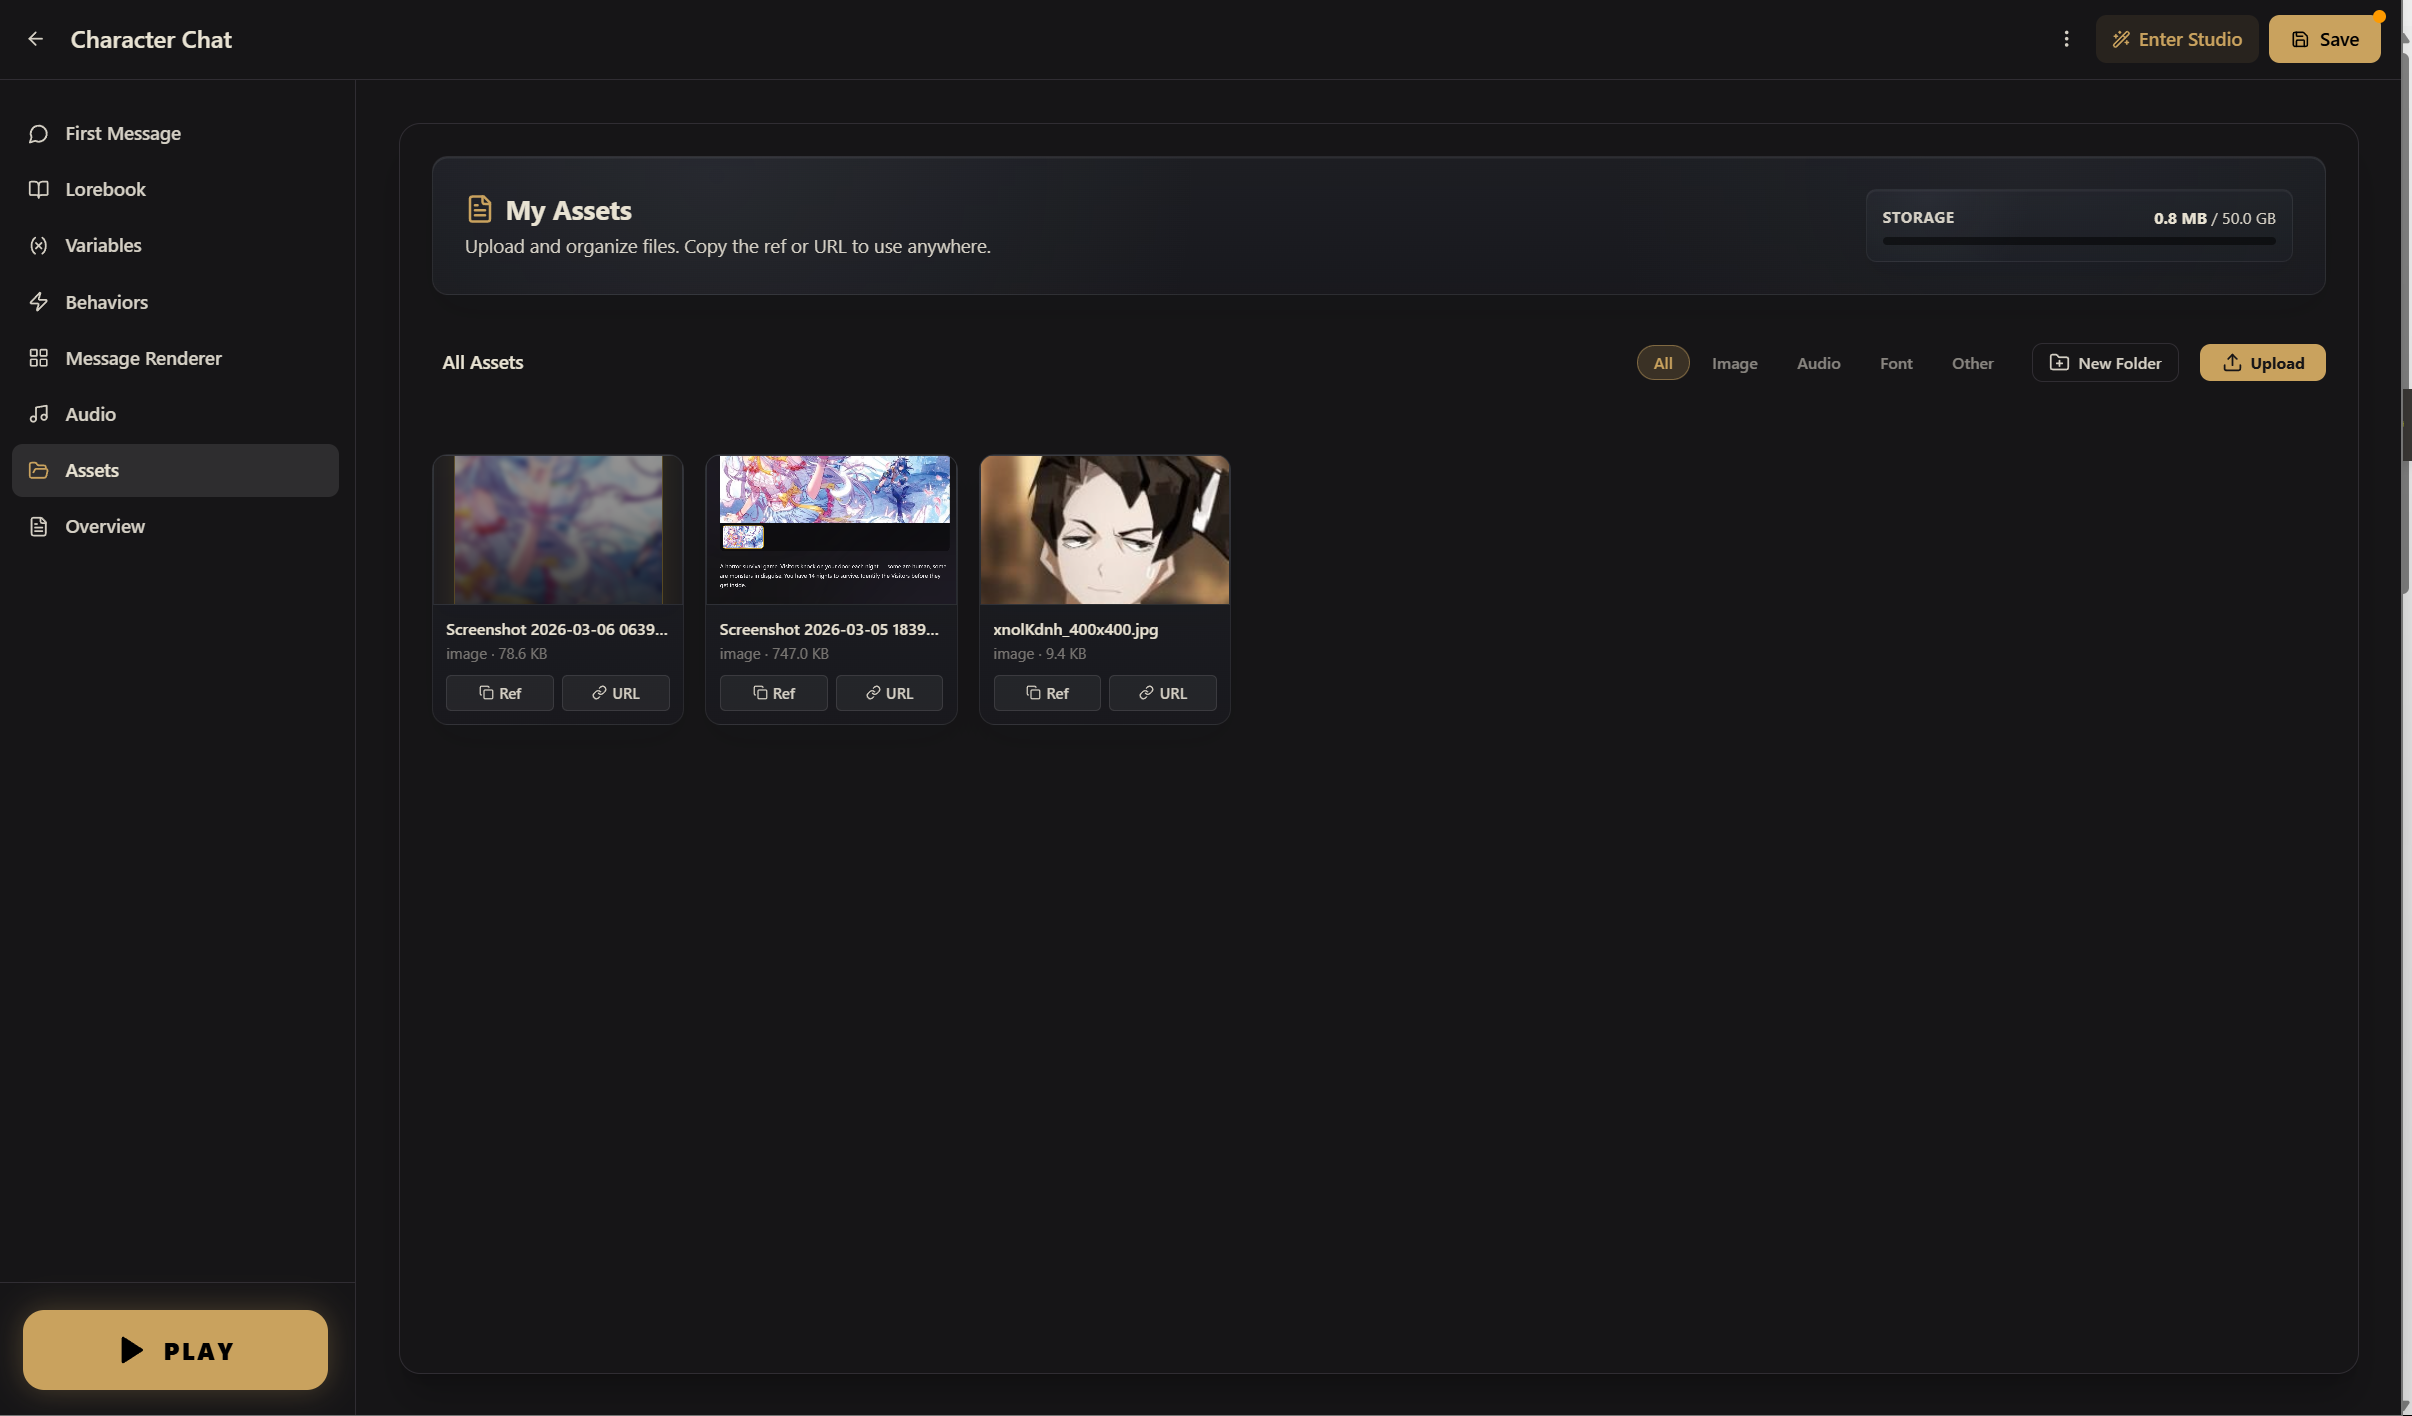2412x1416 pixels.
Task: Open the three-dot more options menu
Action: pyautogui.click(x=2066, y=39)
